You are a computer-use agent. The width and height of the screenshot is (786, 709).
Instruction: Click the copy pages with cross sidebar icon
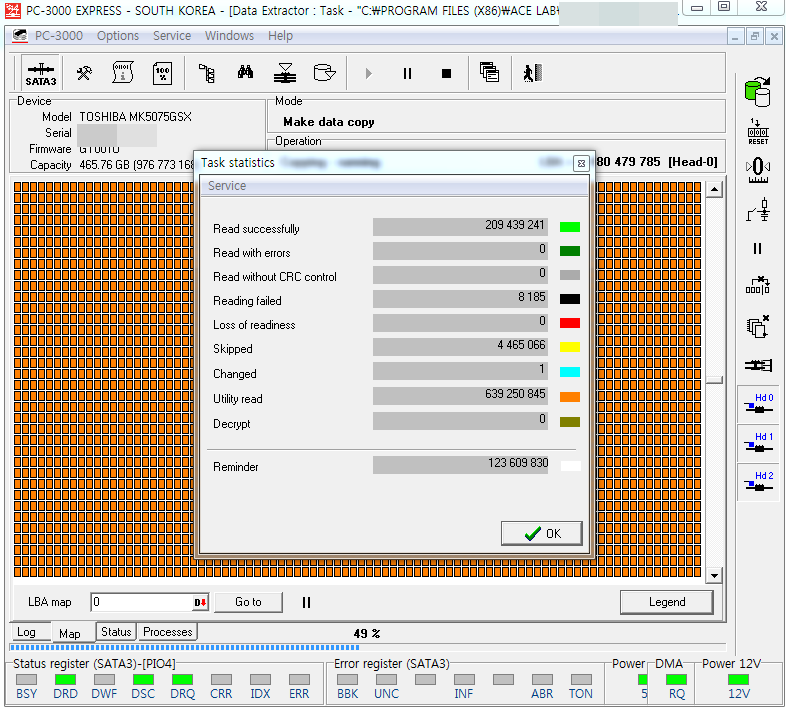click(758, 326)
